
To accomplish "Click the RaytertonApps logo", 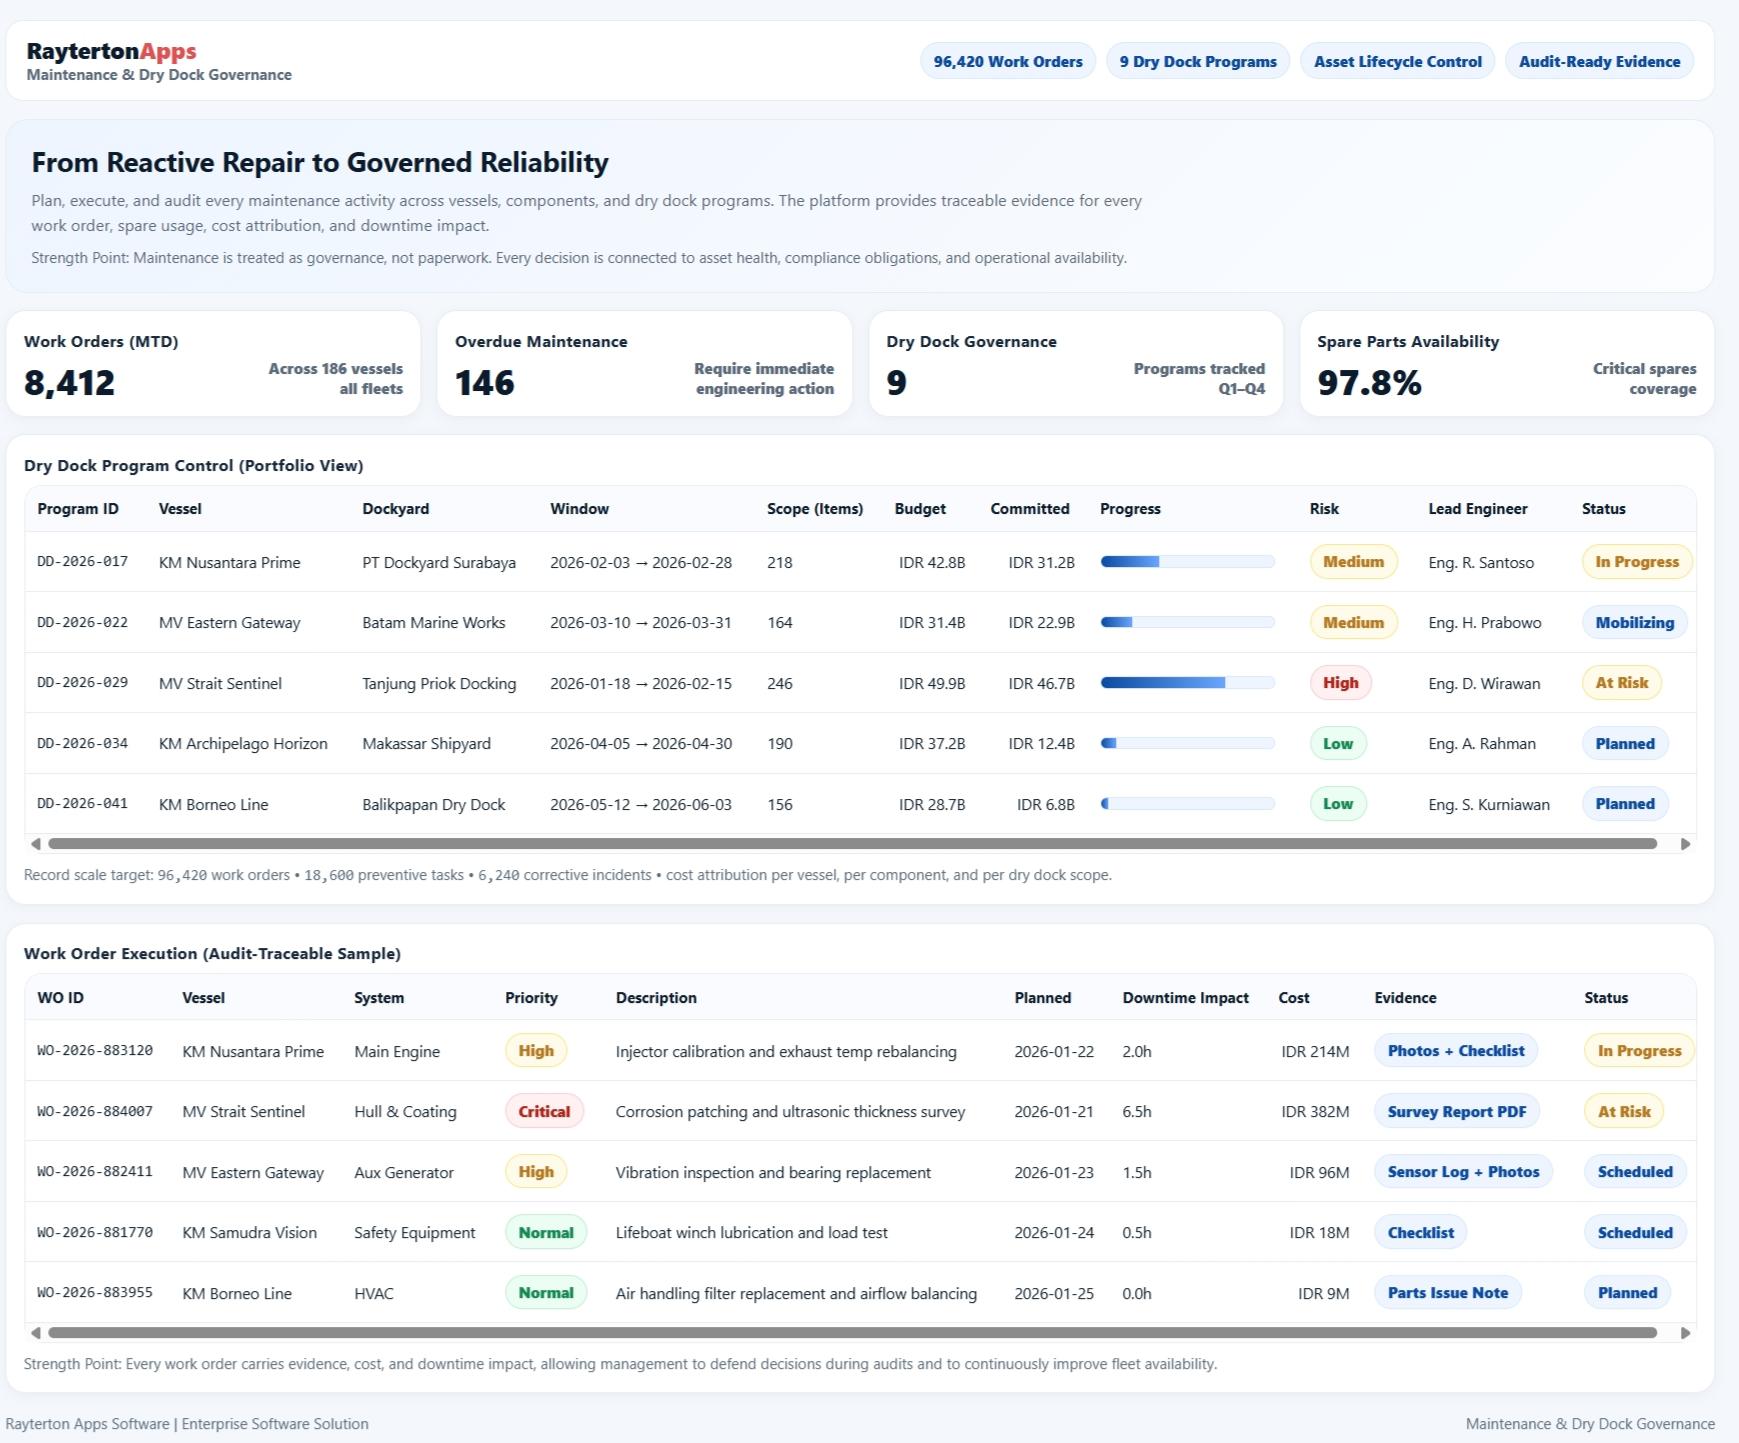I will 111,51.
